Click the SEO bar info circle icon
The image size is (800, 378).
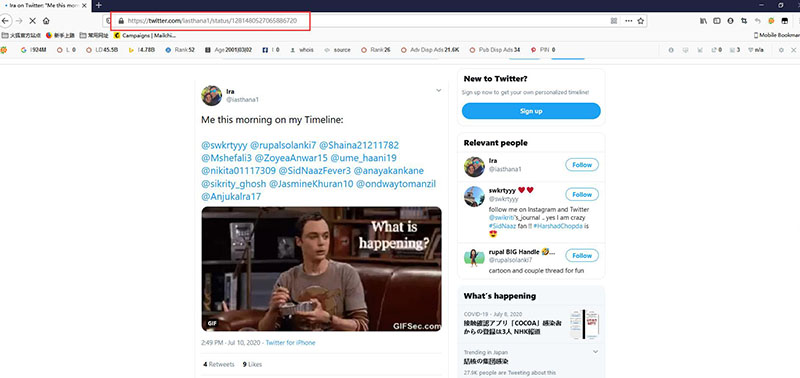[x=671, y=50]
